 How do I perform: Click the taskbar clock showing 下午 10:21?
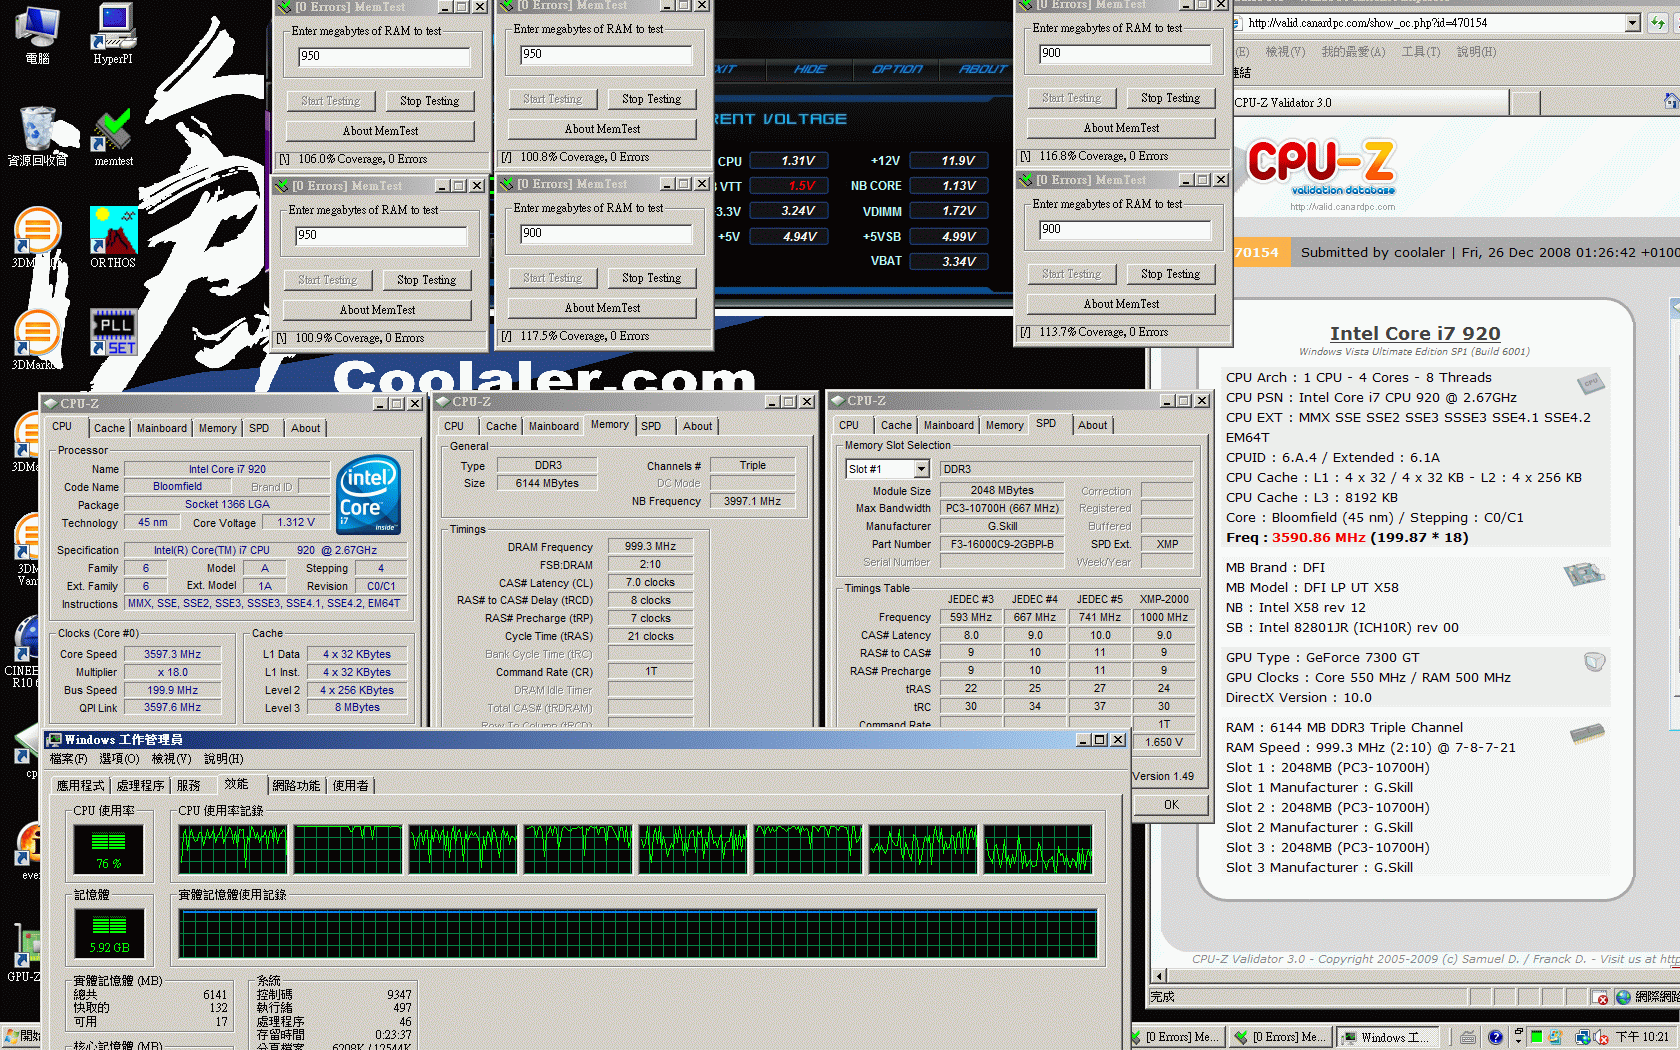tap(1642, 1037)
